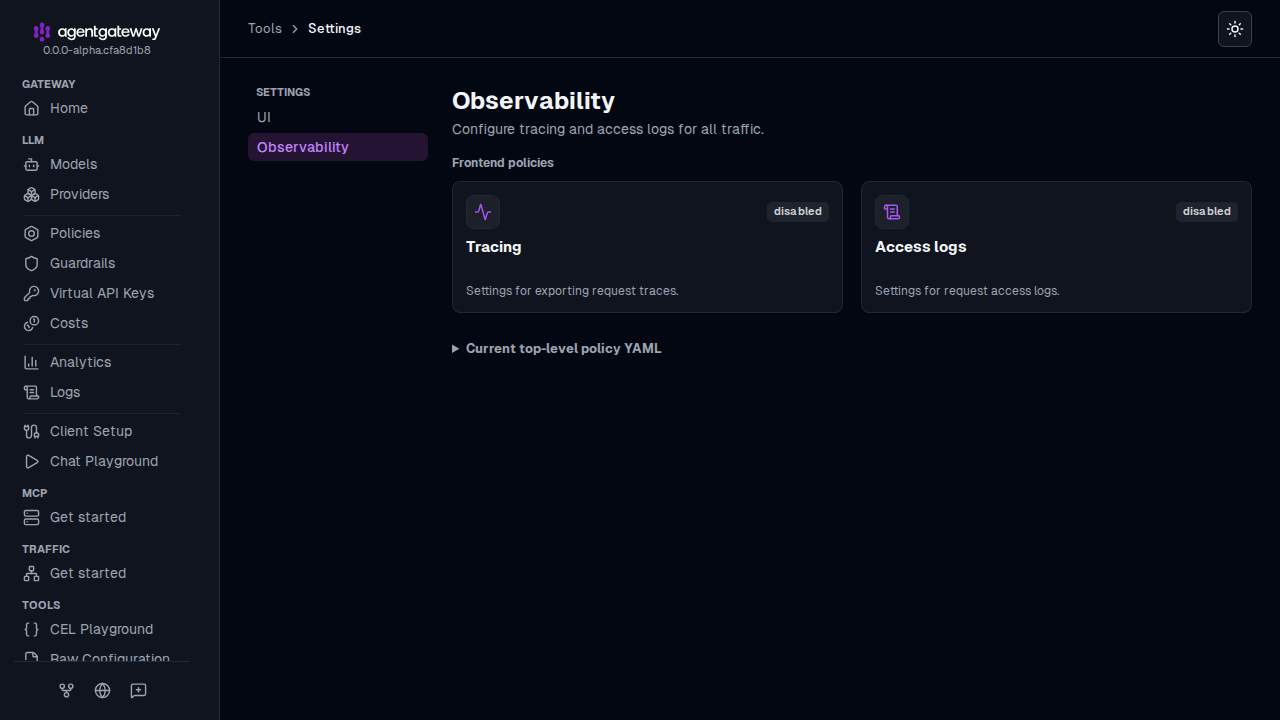The width and height of the screenshot is (1280, 720).
Task: Click the Costs coins icon
Action: click(31, 323)
